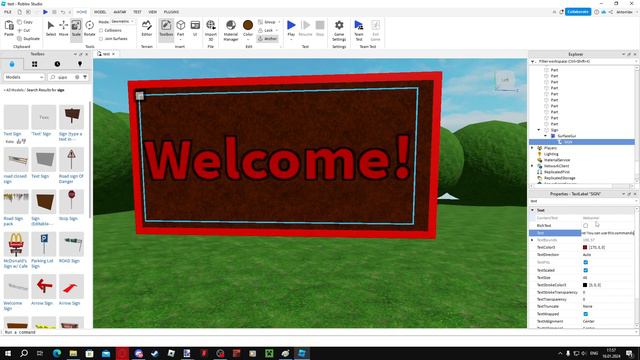Toggle the Join Surfaces checkbox
Viewport: 640px width, 360px height.
pyautogui.click(x=101, y=39)
